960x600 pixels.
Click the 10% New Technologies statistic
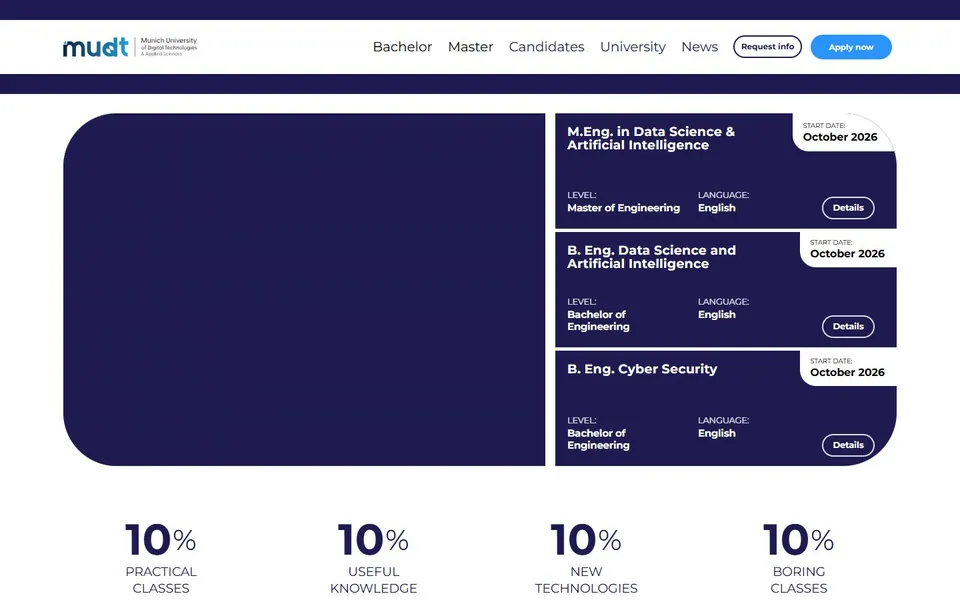click(586, 558)
